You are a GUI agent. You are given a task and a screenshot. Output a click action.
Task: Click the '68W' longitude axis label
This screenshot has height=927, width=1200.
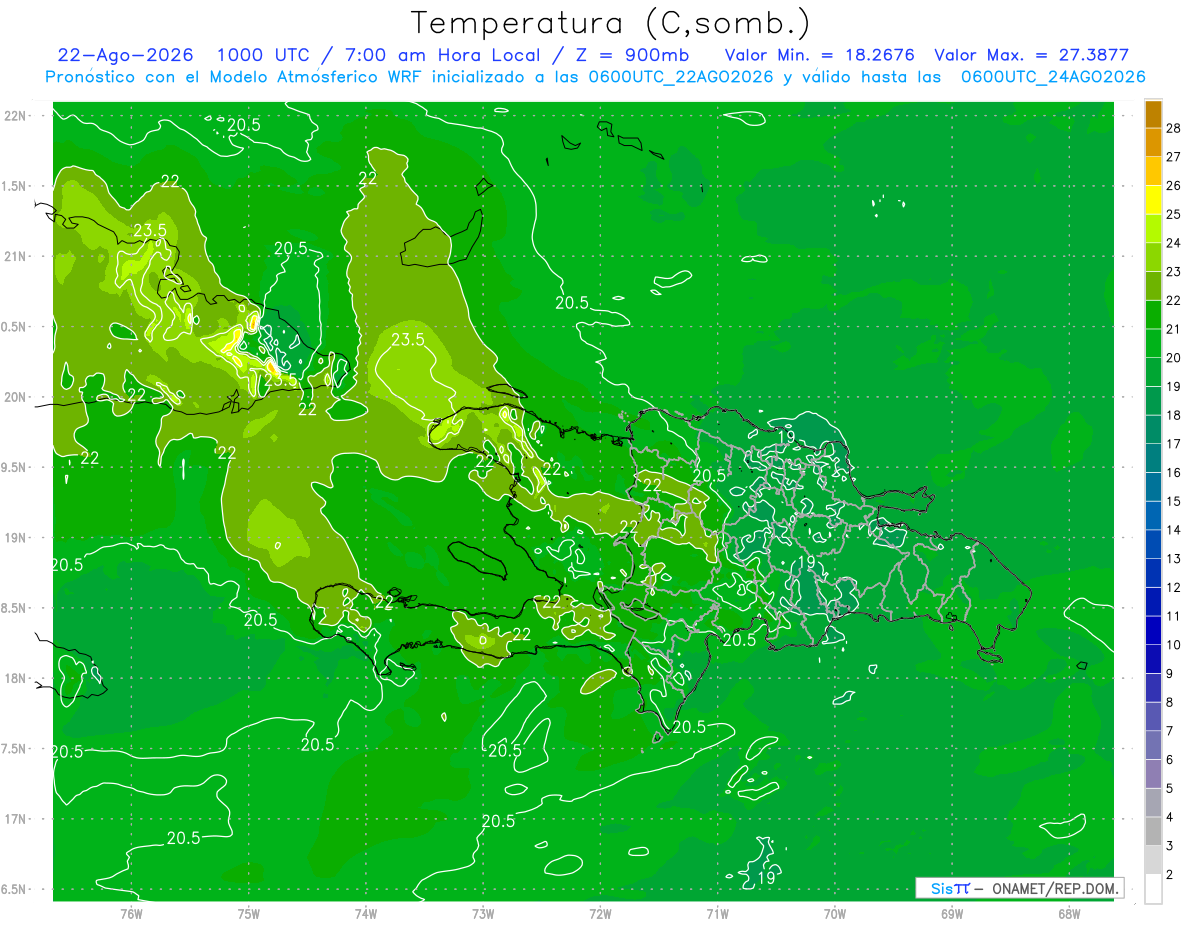1068,913
